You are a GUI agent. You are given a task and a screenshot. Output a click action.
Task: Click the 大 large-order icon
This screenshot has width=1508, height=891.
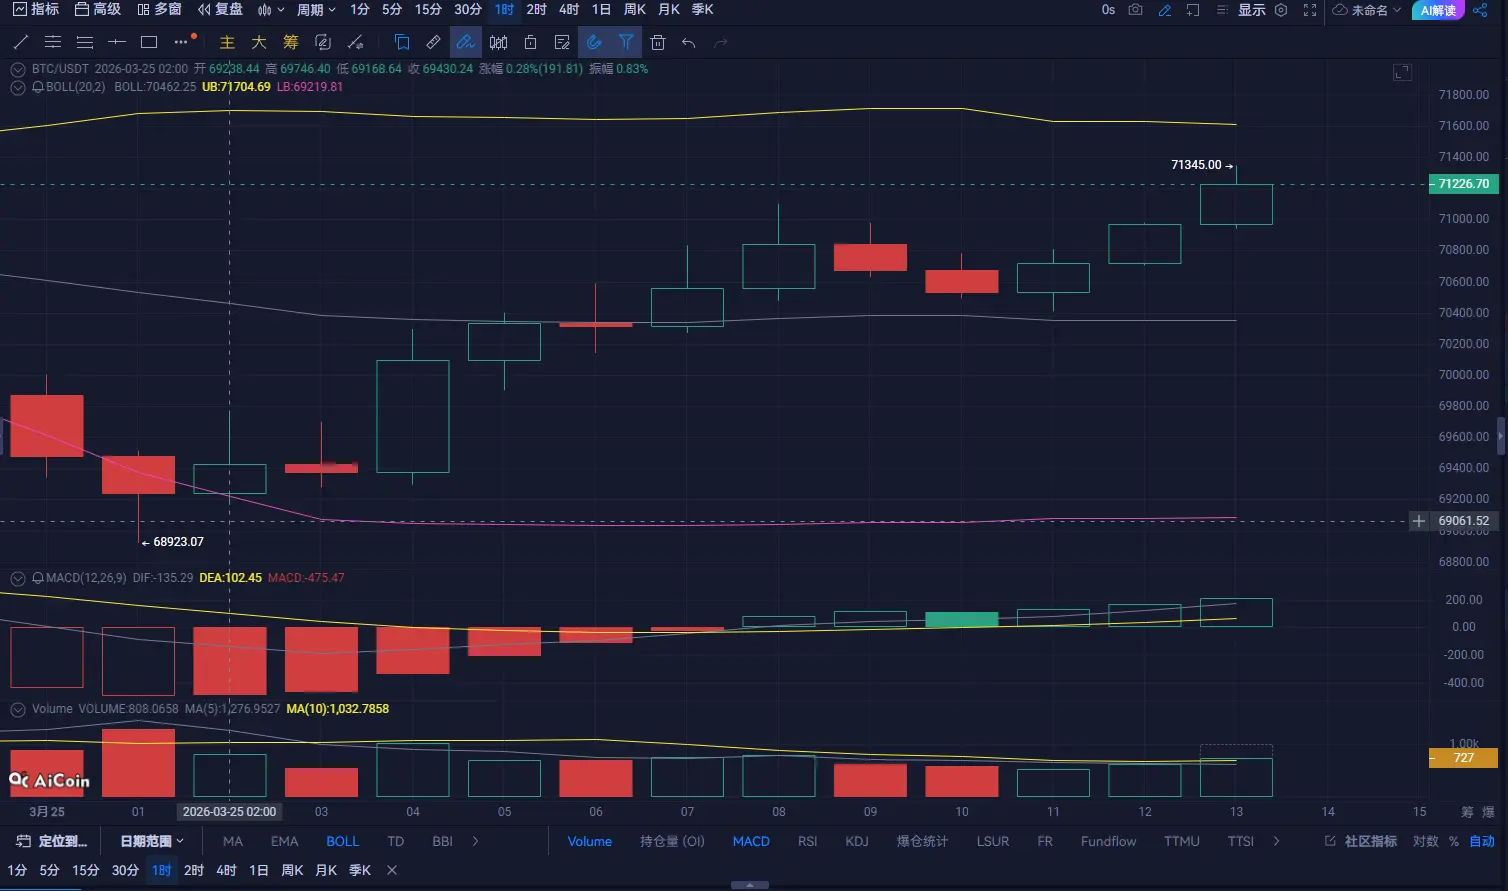[259, 42]
